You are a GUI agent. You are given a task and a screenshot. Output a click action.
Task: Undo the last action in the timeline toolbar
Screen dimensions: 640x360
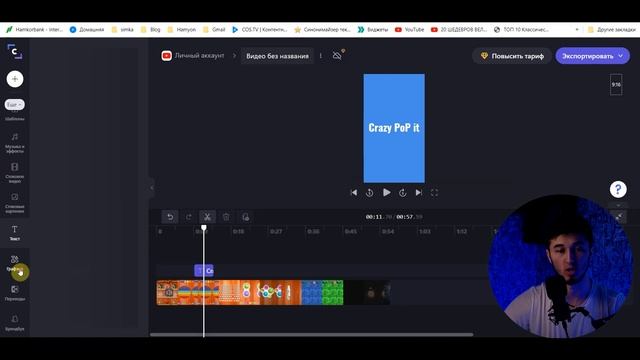(170, 217)
